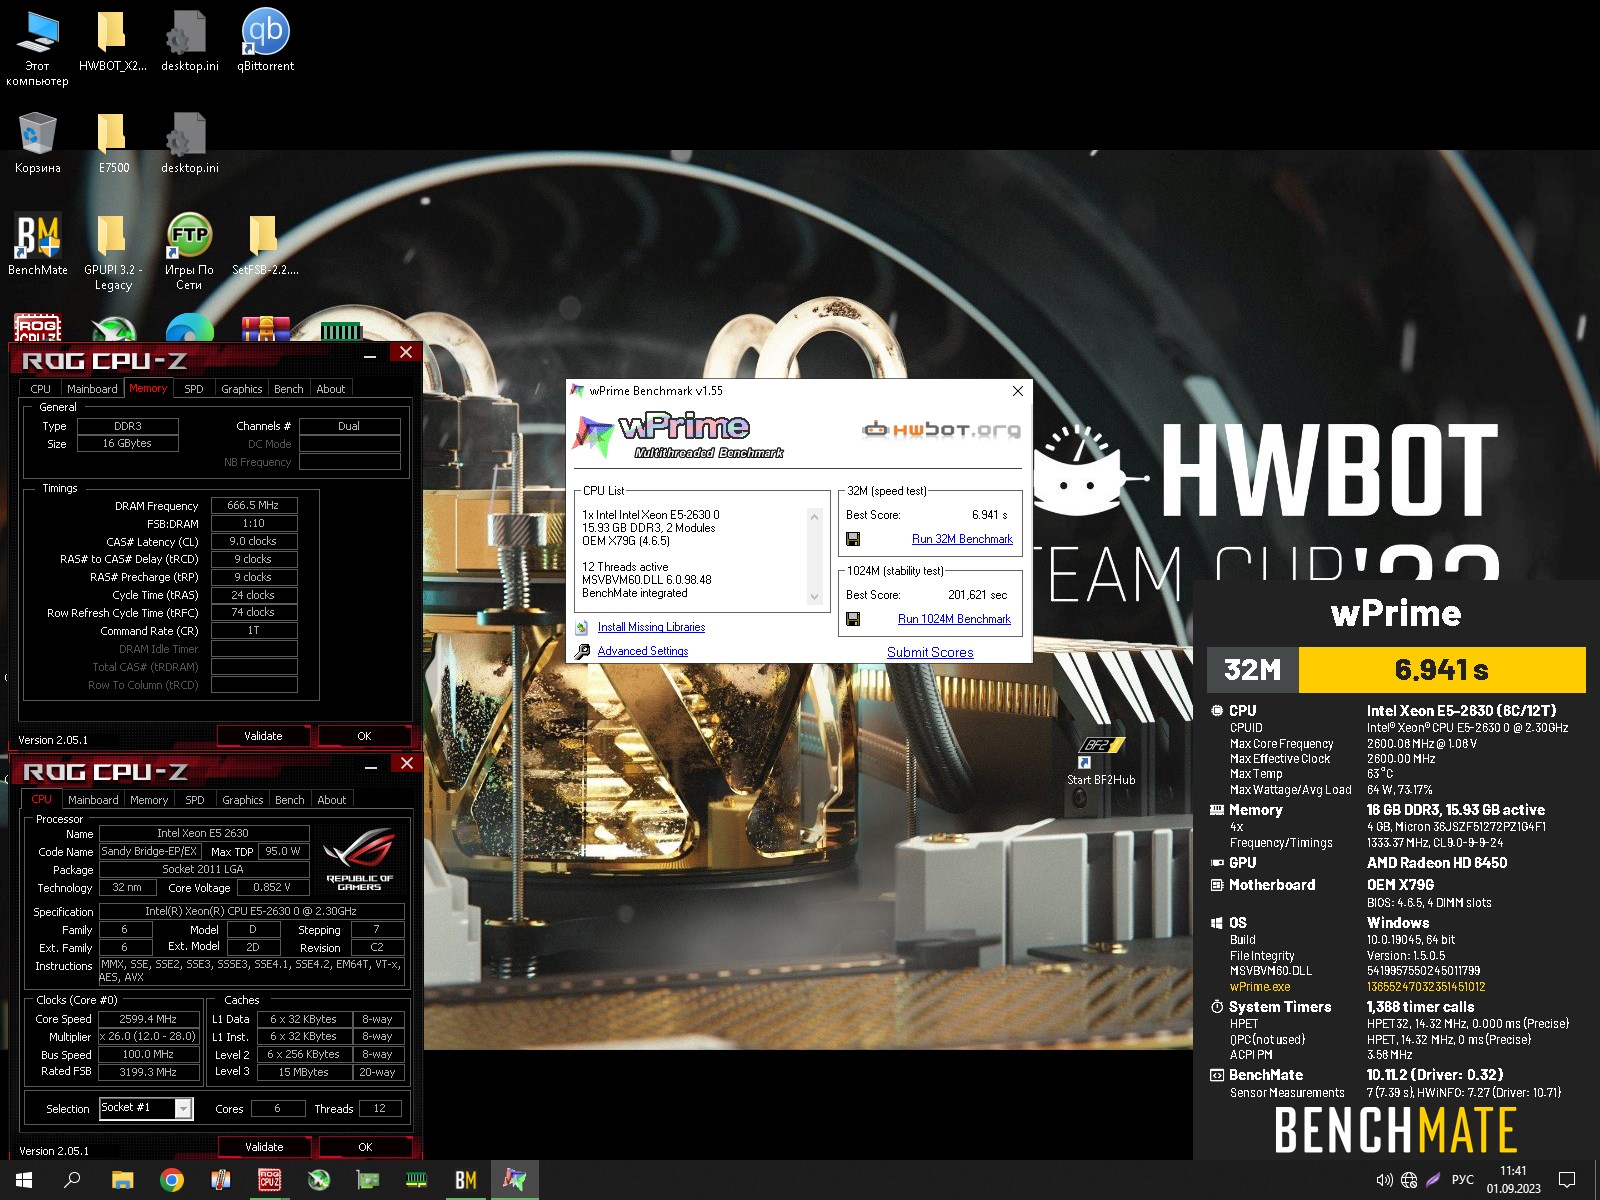Run the 32M Benchmark link
Screen dimensions: 1600x1200
962,539
